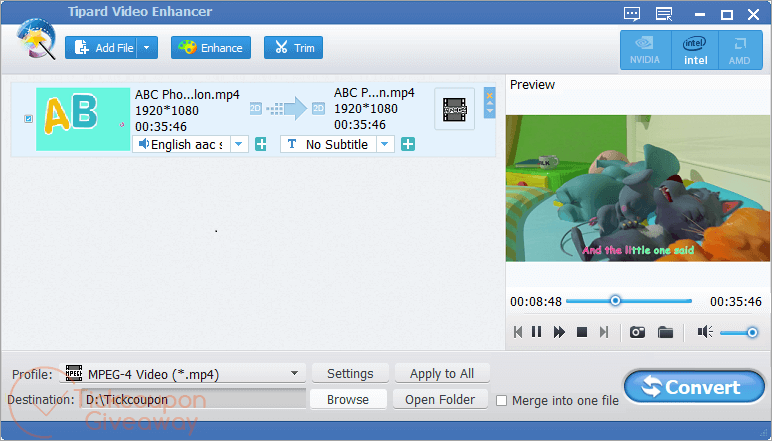Stop the preview playback
The image size is (772, 441).
(x=581, y=332)
